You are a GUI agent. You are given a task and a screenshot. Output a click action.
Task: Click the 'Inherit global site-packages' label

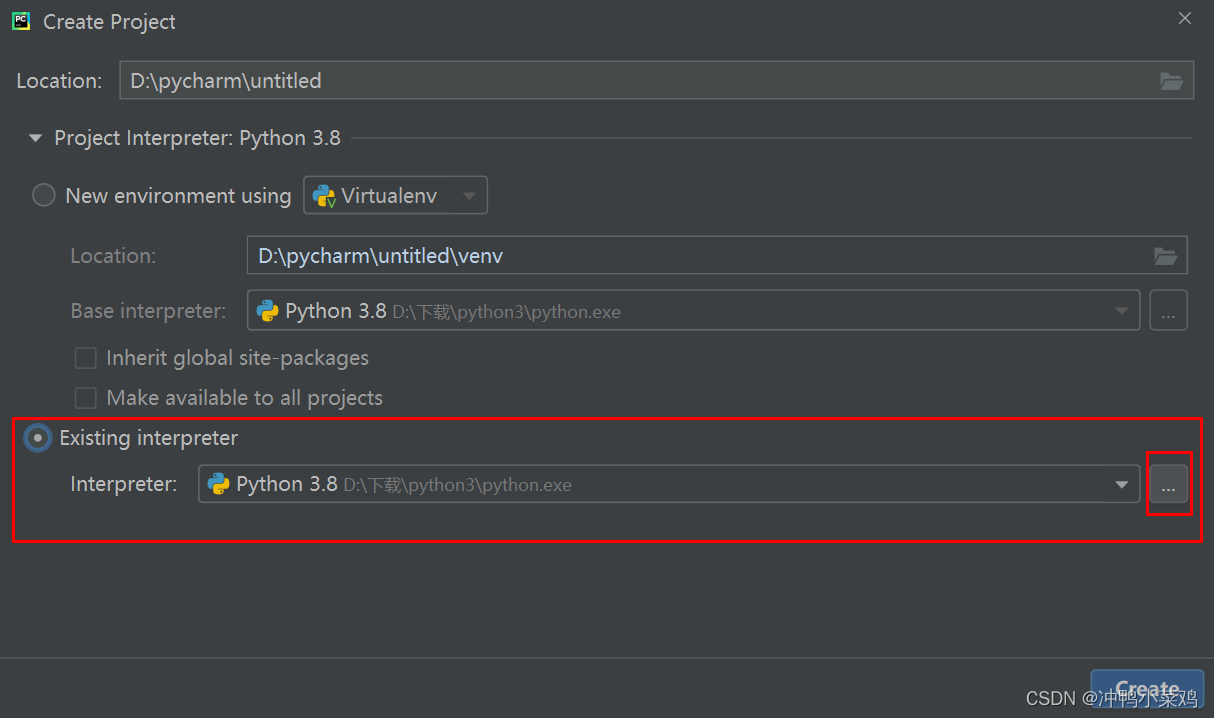(x=237, y=358)
